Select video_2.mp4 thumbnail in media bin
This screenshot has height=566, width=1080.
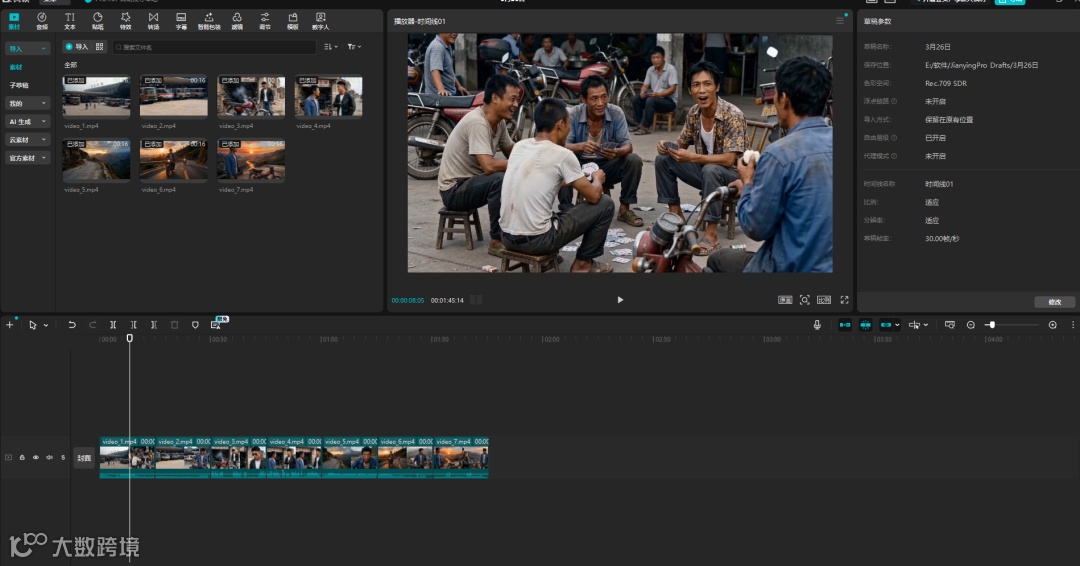point(174,96)
